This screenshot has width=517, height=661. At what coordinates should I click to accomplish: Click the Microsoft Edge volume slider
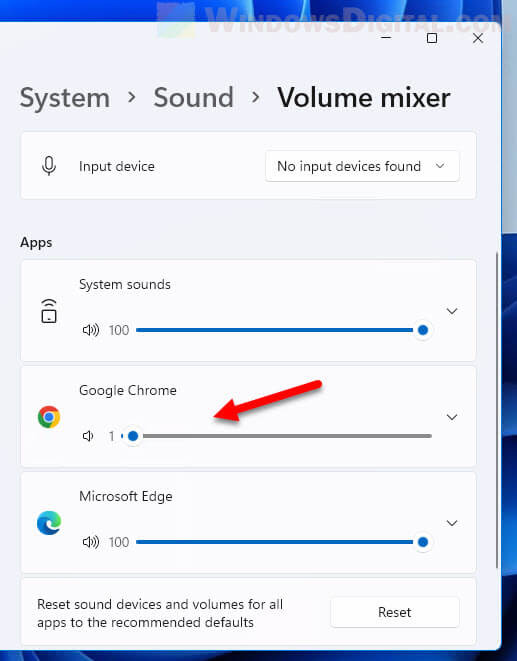coord(283,542)
